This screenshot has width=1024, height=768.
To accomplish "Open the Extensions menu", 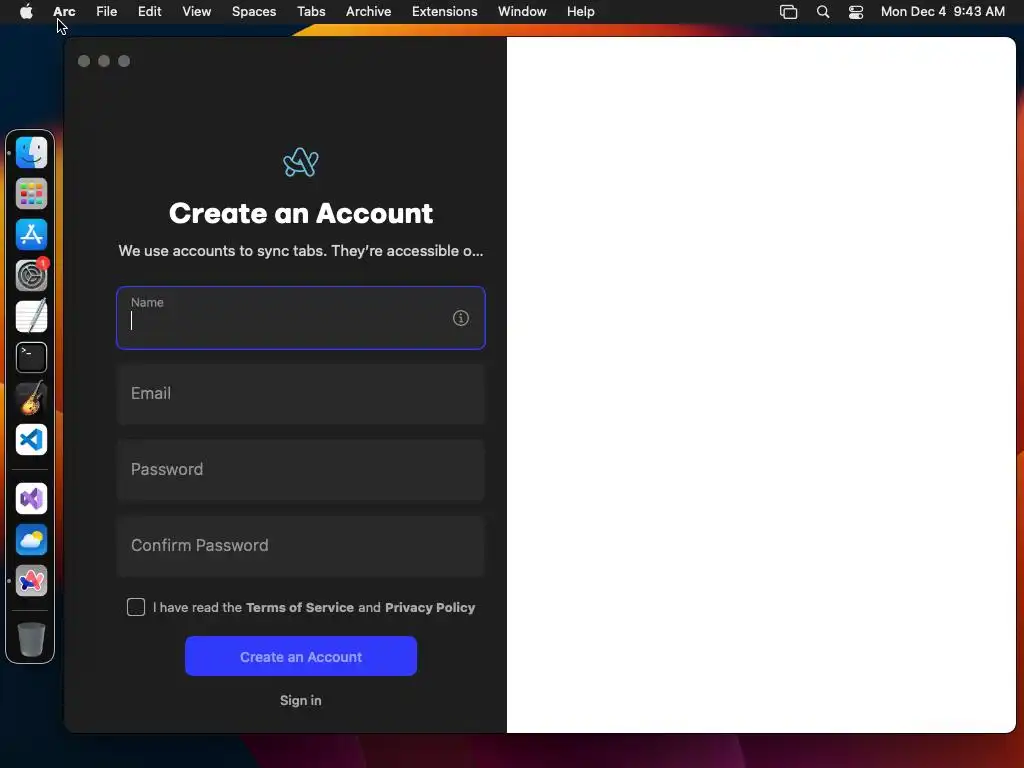I will tap(445, 11).
